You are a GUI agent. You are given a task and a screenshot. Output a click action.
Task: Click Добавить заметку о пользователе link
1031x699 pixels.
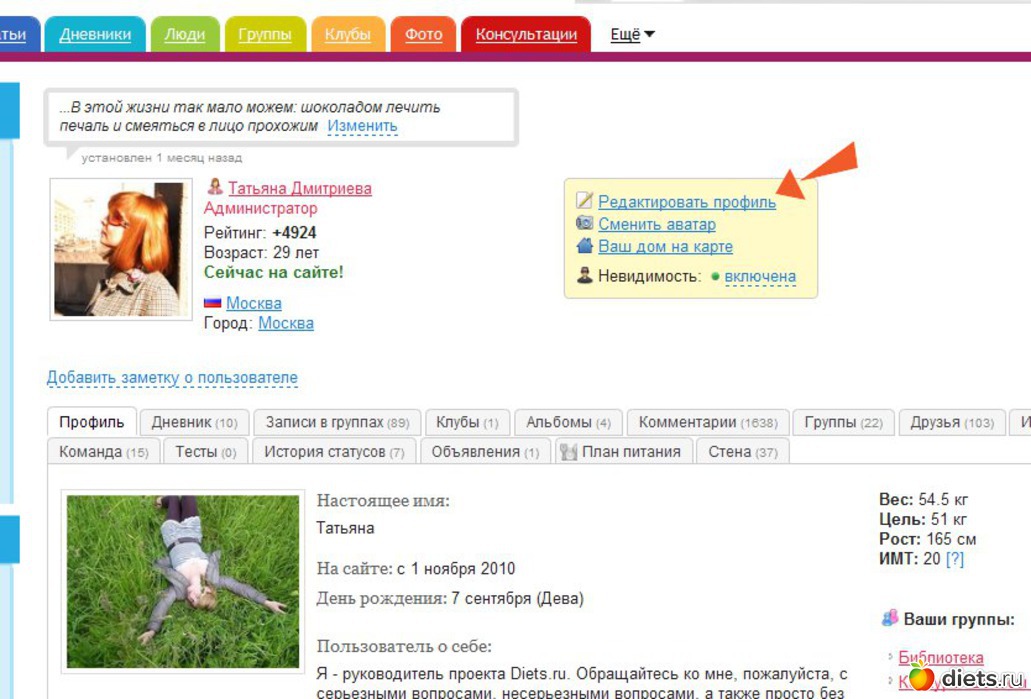pos(172,378)
